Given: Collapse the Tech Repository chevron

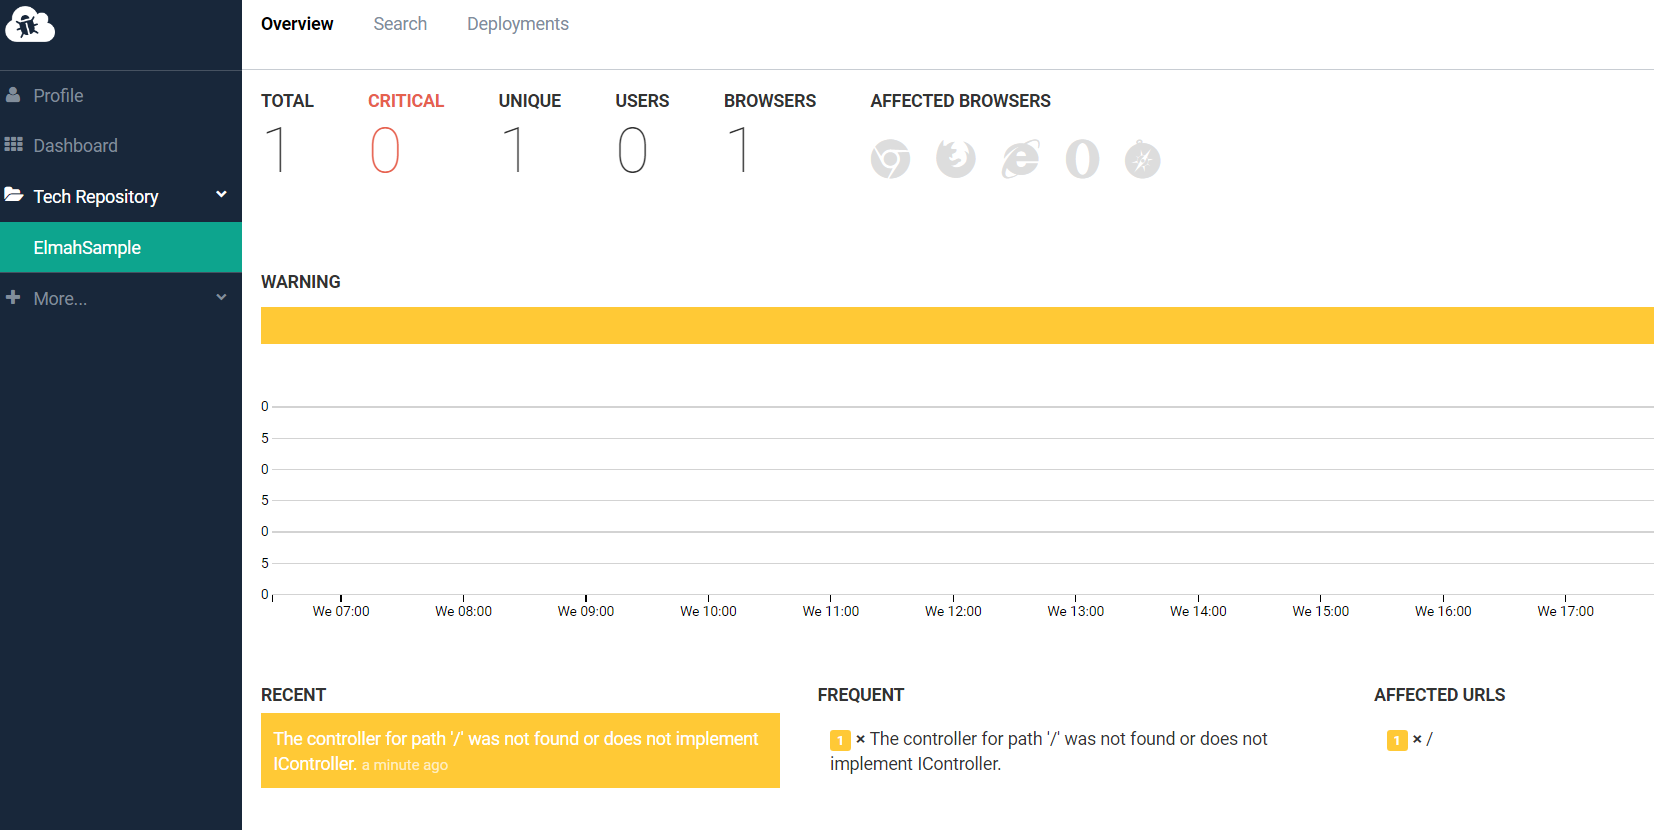Looking at the screenshot, I should 221,195.
